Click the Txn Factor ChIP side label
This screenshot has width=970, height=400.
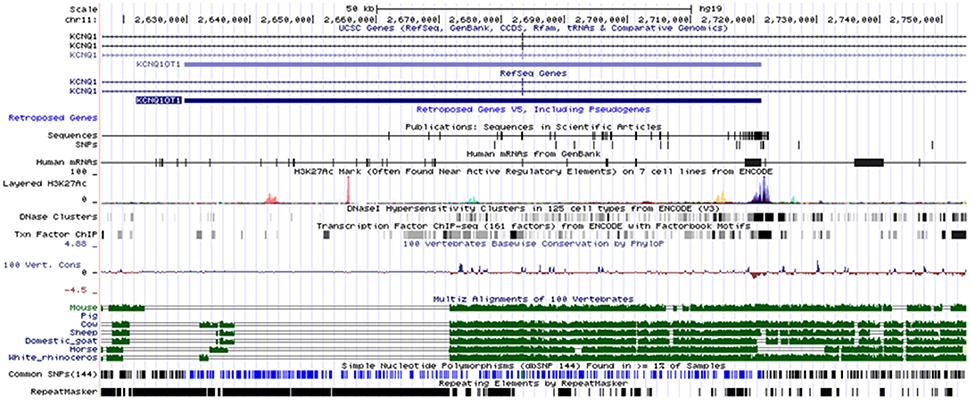point(56,234)
